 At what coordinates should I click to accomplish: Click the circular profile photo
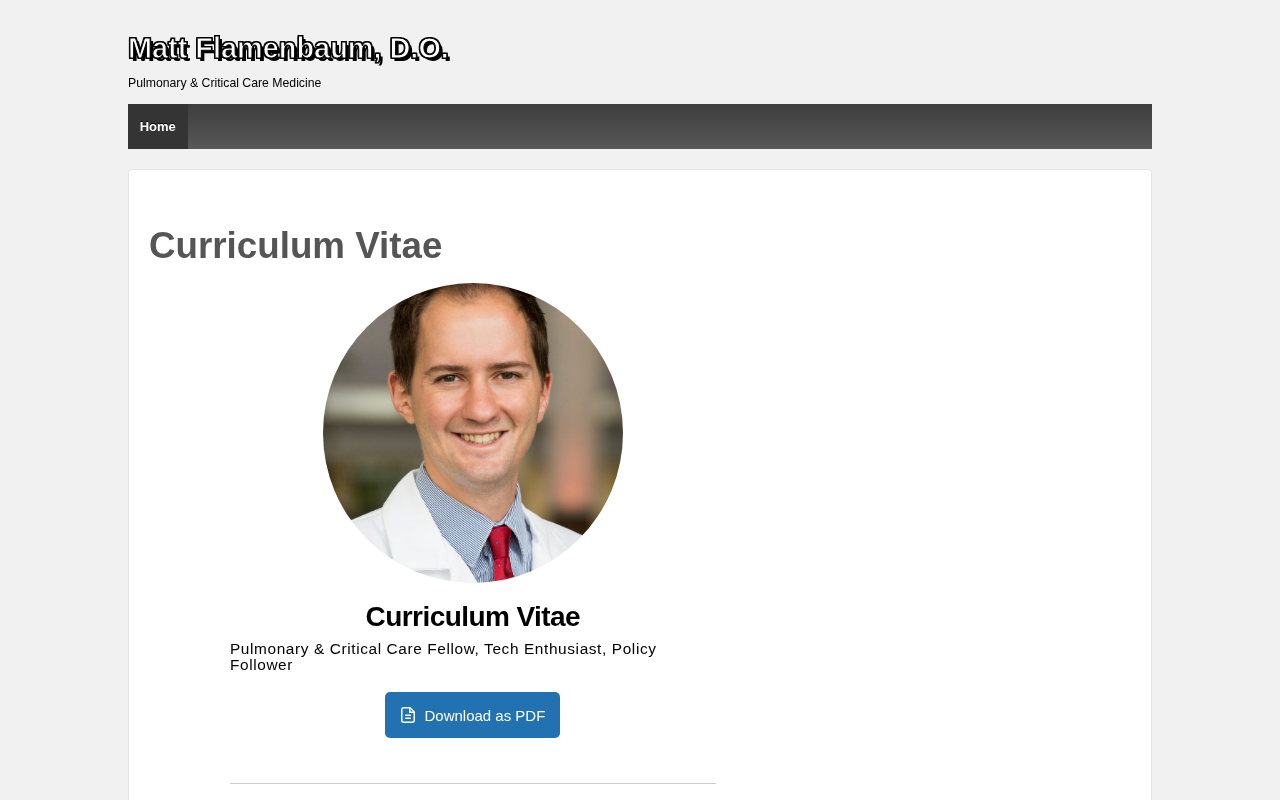click(x=473, y=433)
